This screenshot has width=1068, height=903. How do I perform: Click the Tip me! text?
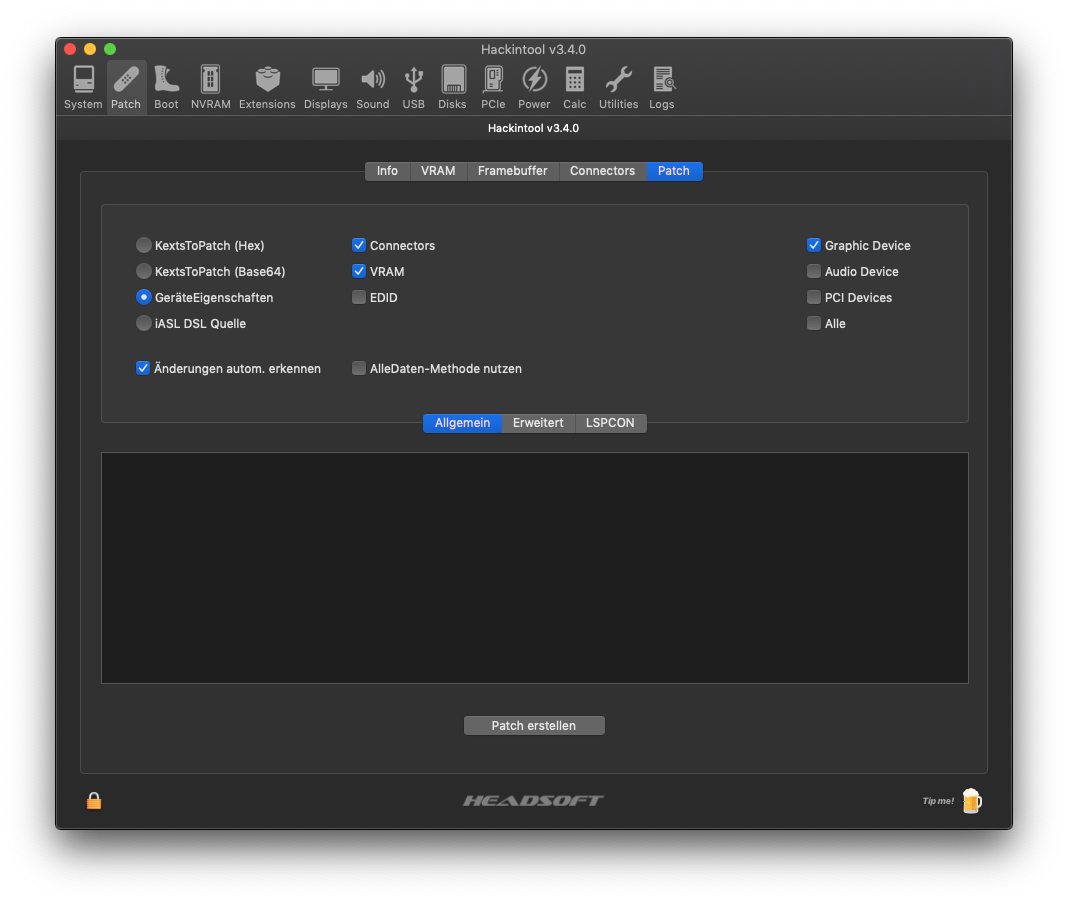[x=938, y=801]
